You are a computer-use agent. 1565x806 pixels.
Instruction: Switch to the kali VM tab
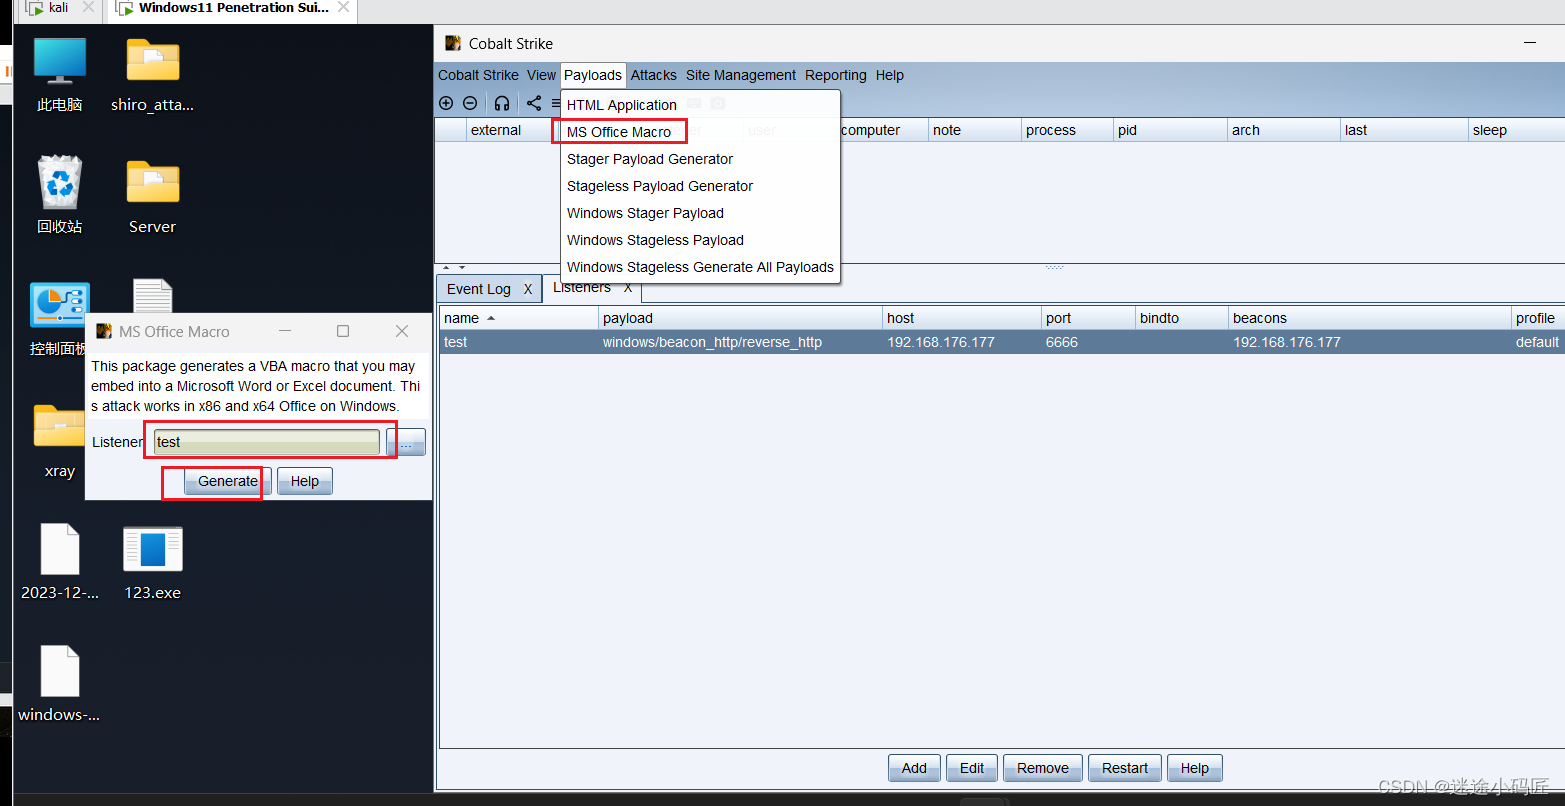point(58,8)
